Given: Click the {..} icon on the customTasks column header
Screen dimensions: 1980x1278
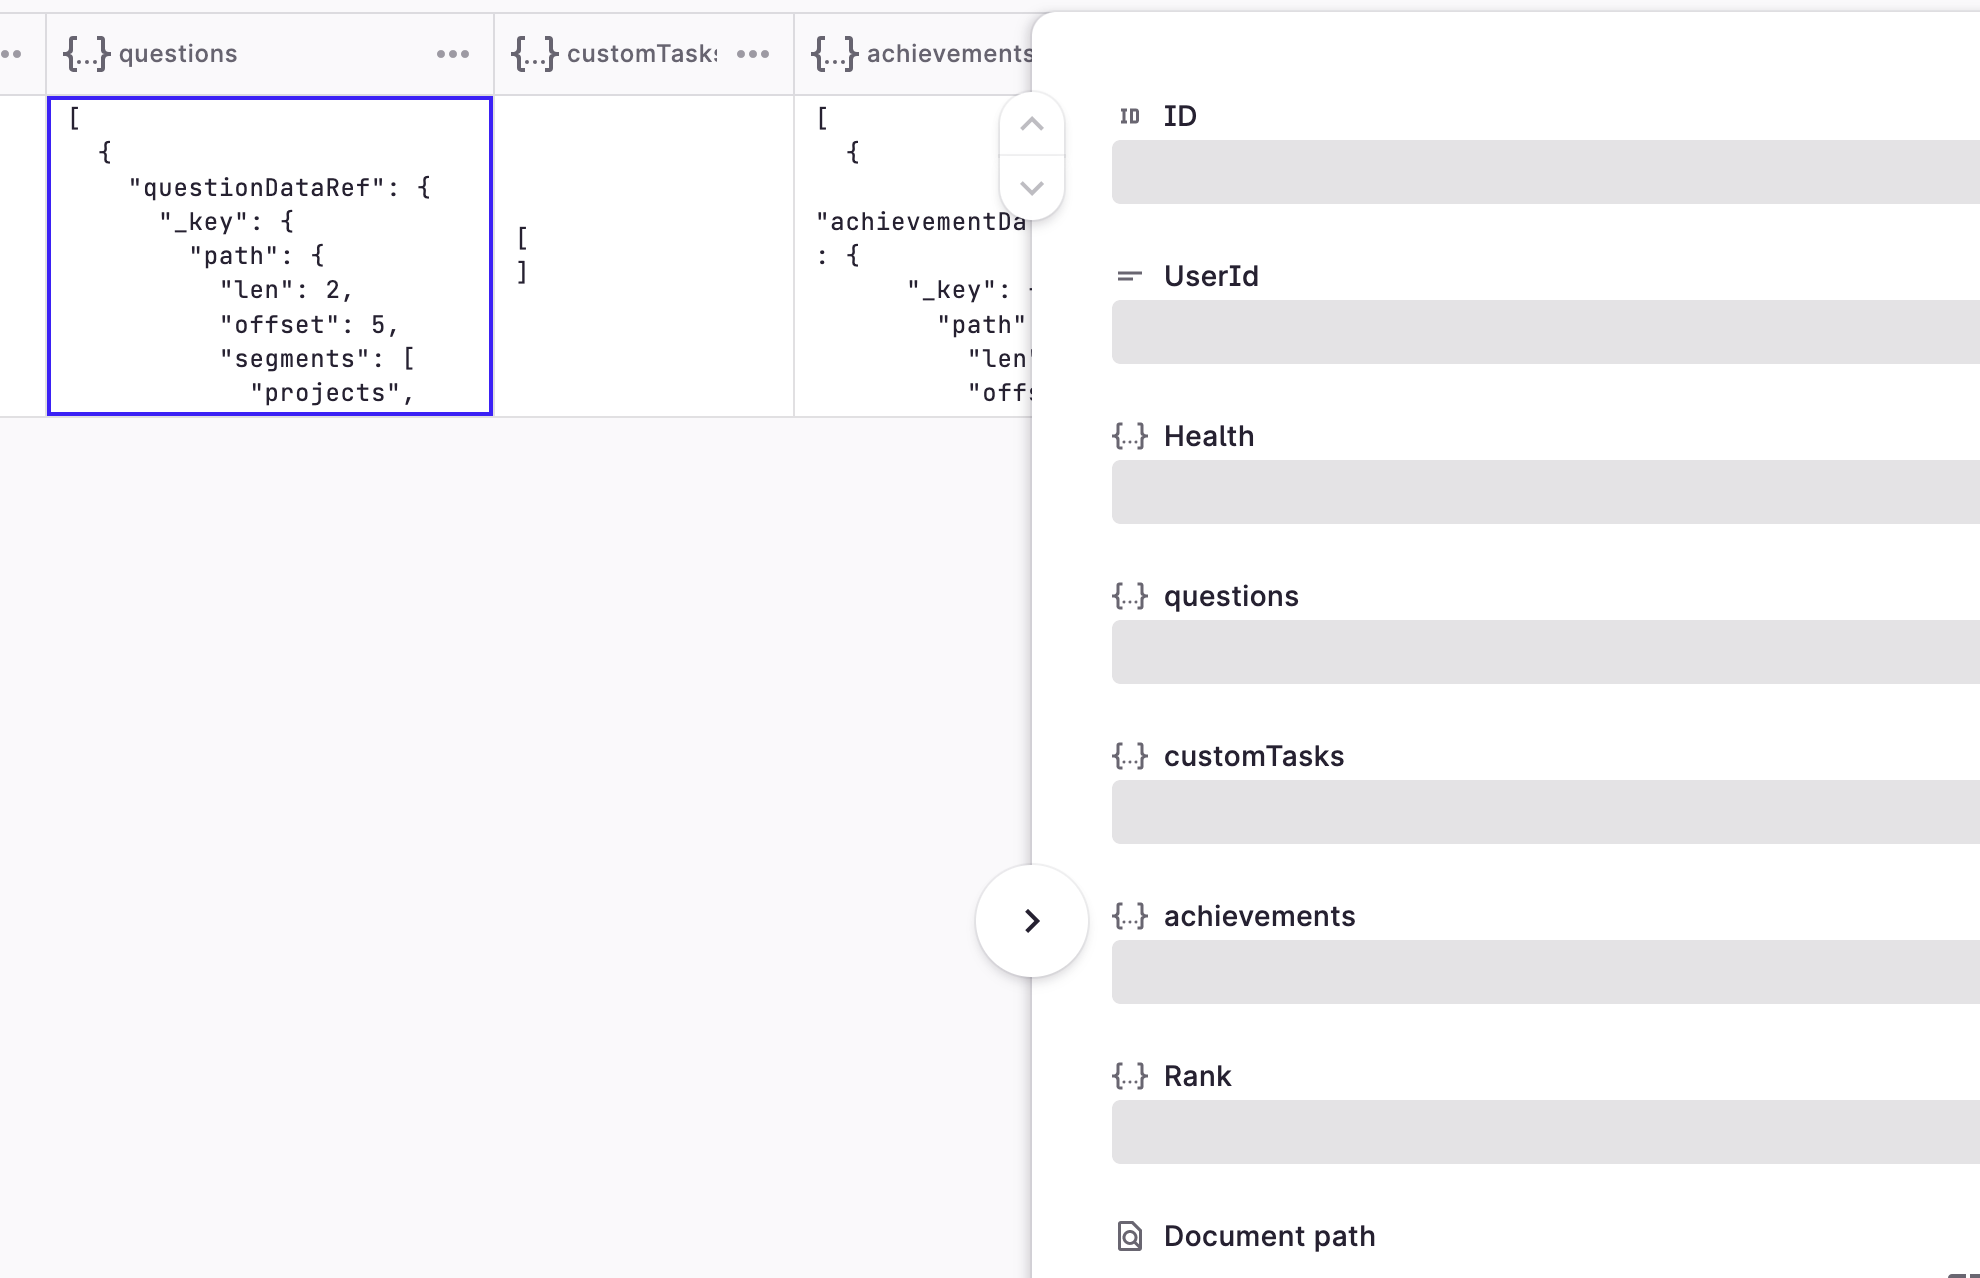Looking at the screenshot, I should (534, 54).
